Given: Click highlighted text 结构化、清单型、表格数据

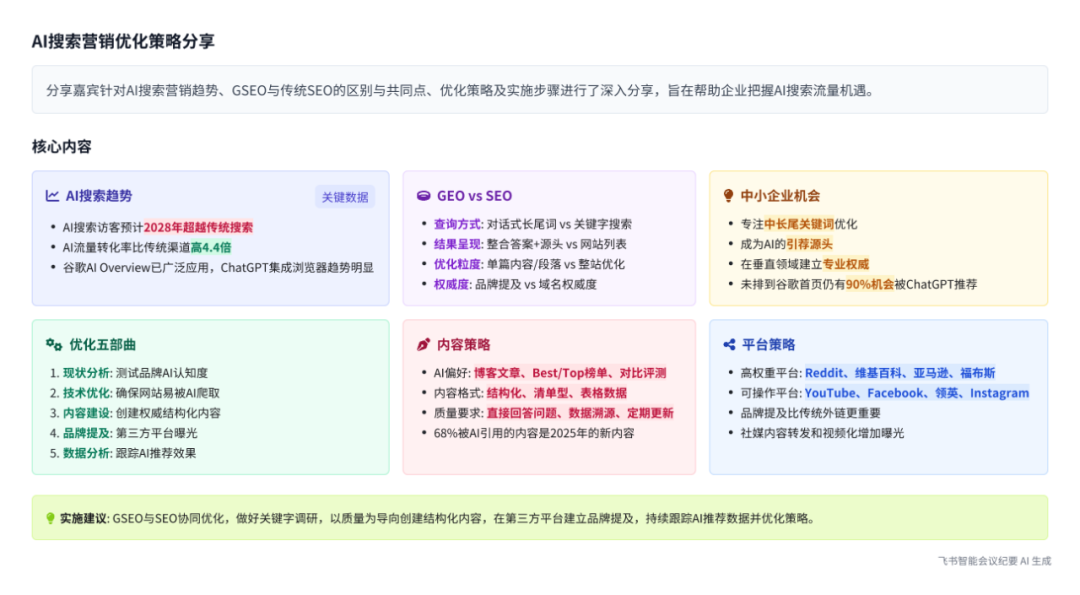Looking at the screenshot, I should 557,393.
